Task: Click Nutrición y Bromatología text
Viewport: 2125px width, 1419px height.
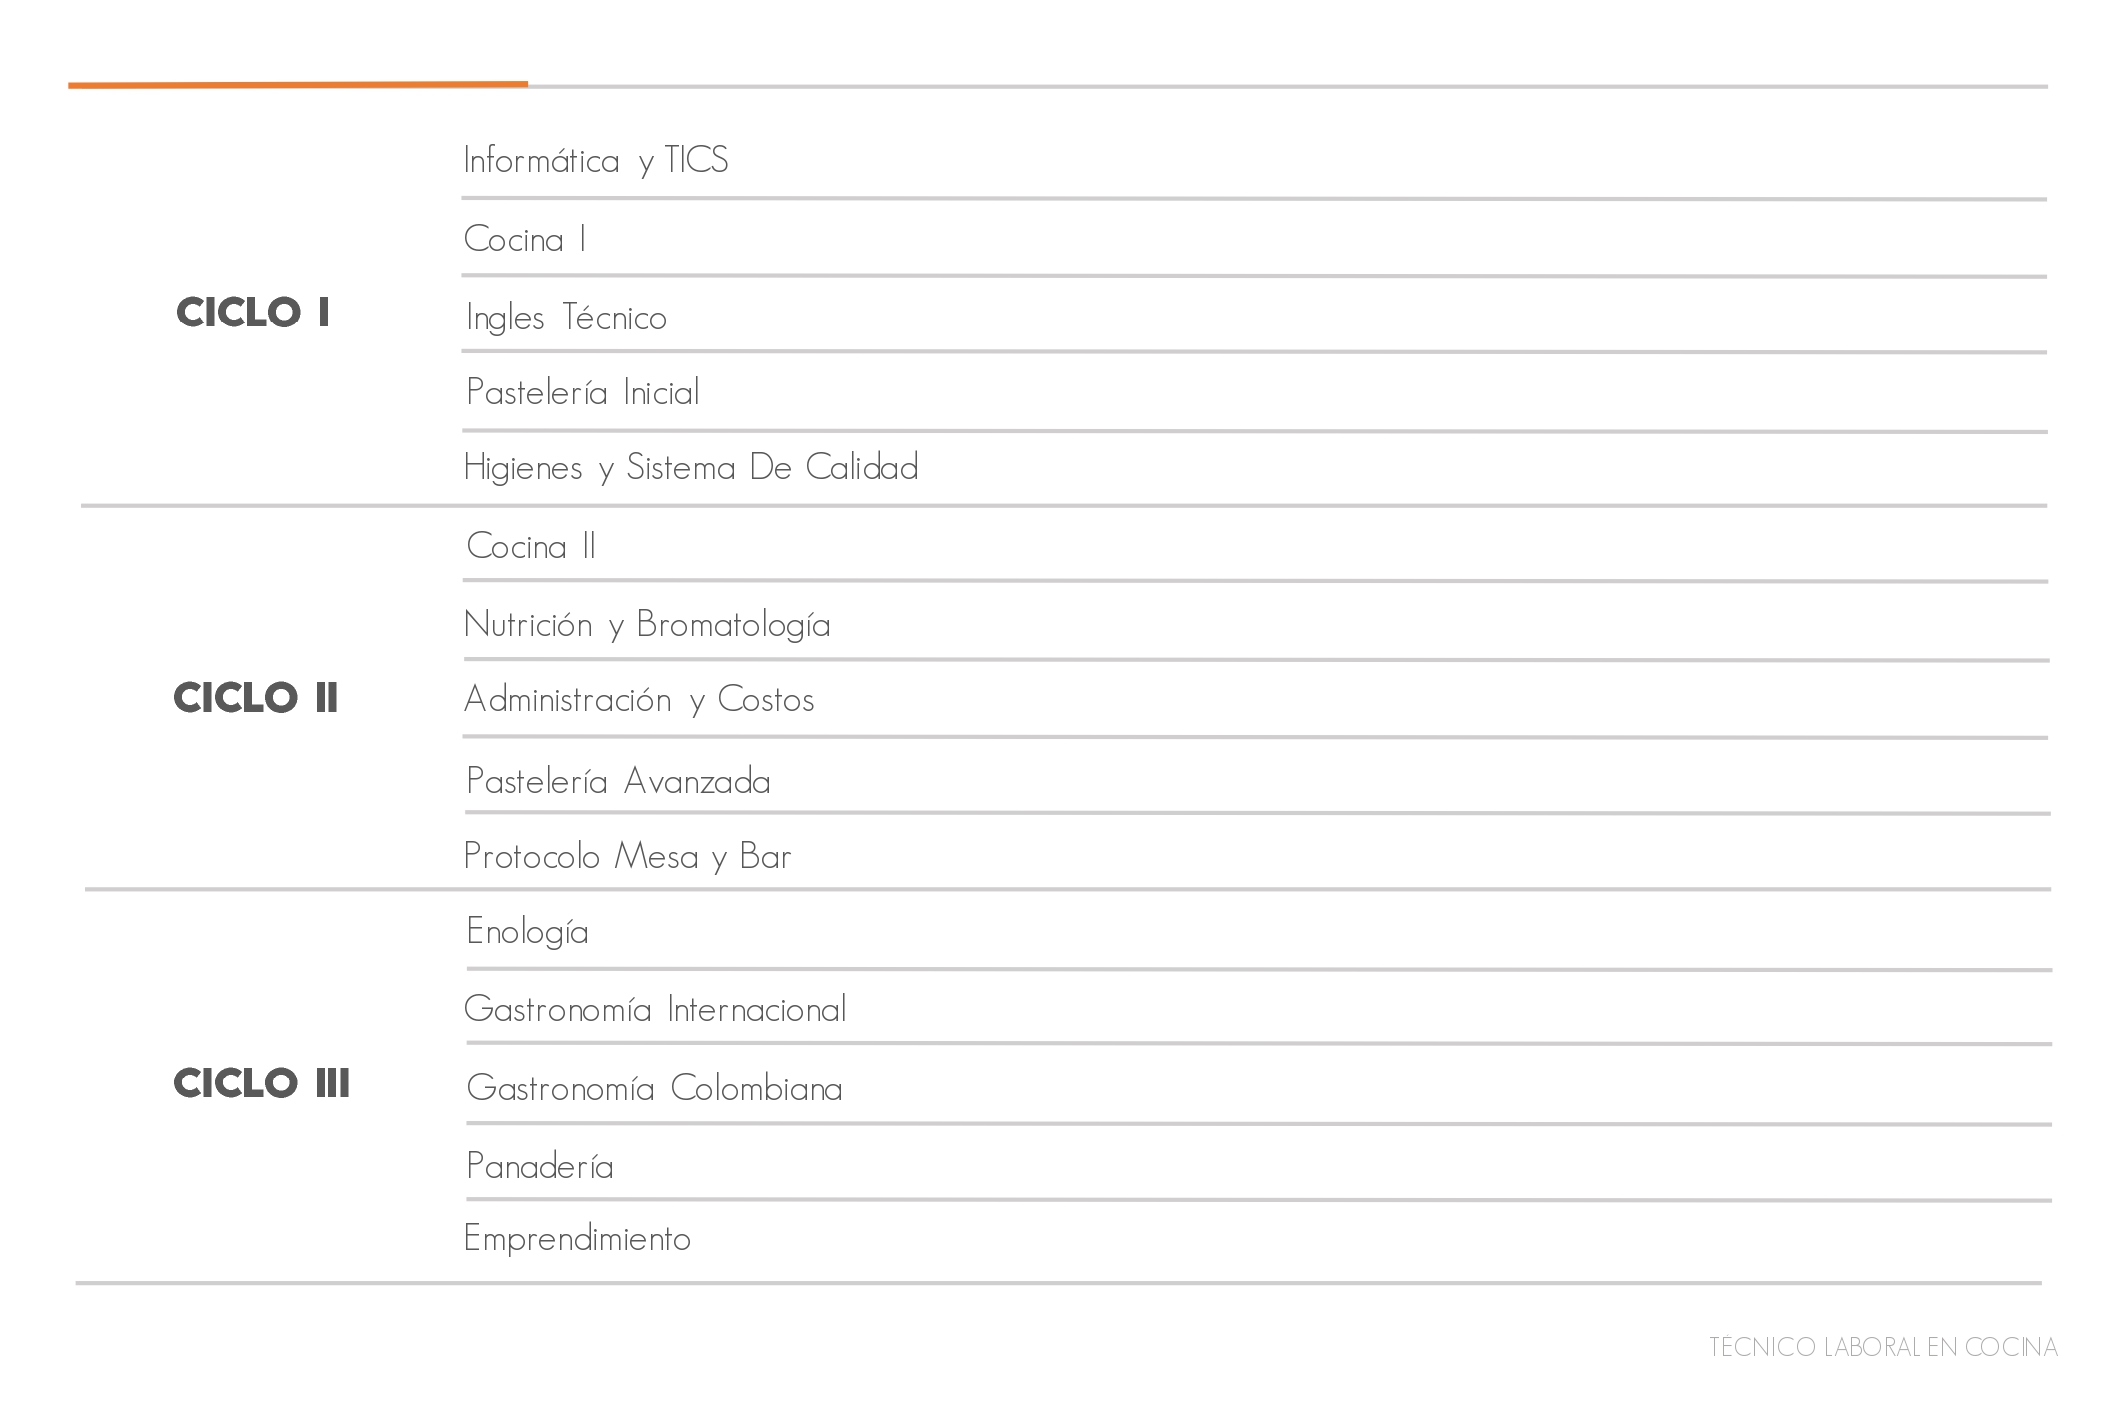Action: [647, 625]
